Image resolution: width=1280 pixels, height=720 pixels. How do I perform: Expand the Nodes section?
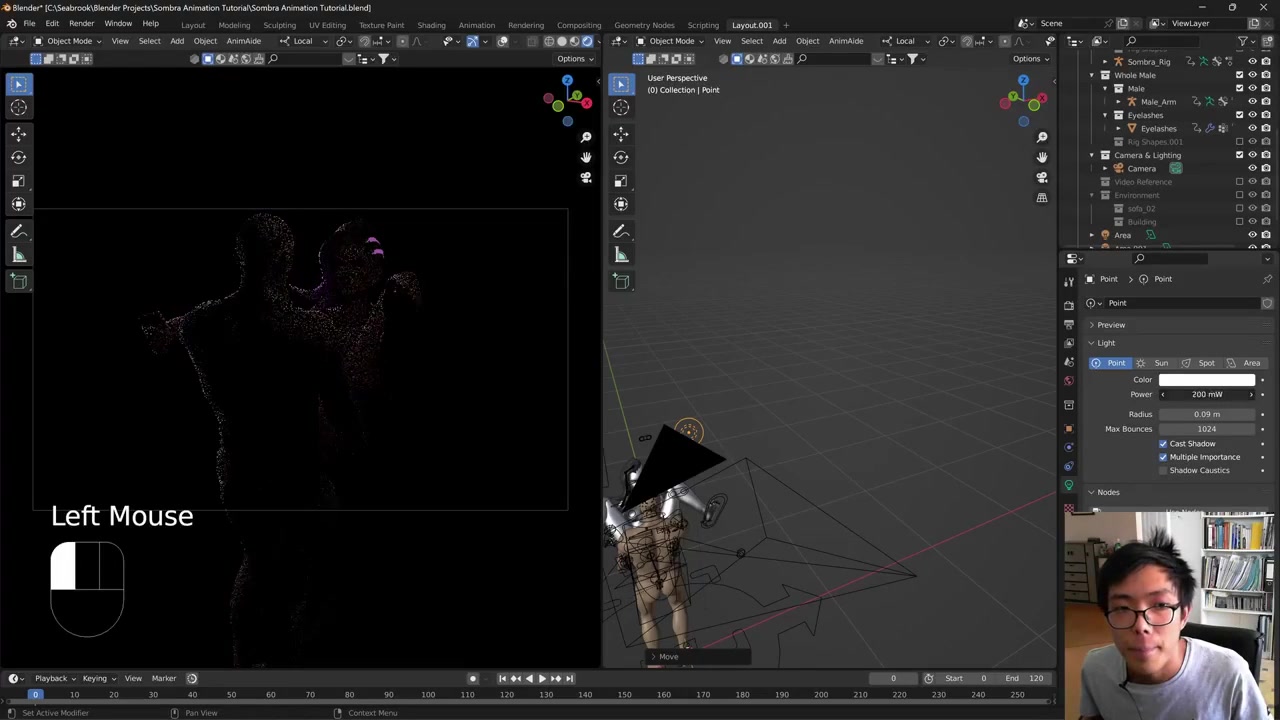point(1107,492)
